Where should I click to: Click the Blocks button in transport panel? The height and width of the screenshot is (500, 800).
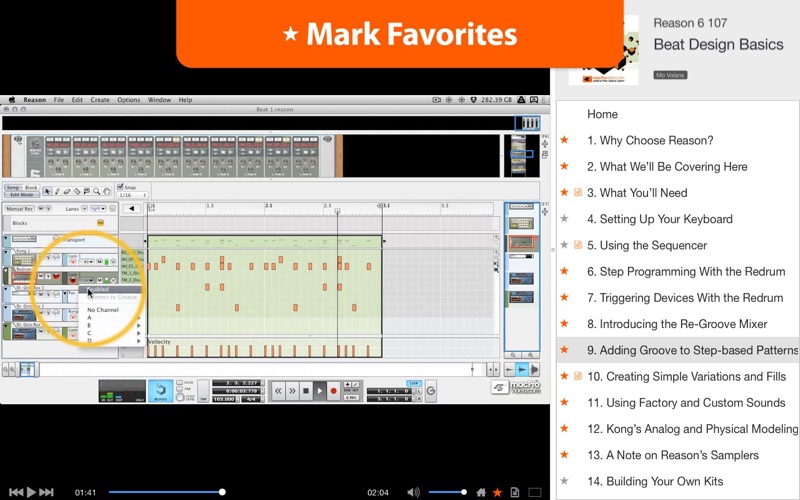160,391
